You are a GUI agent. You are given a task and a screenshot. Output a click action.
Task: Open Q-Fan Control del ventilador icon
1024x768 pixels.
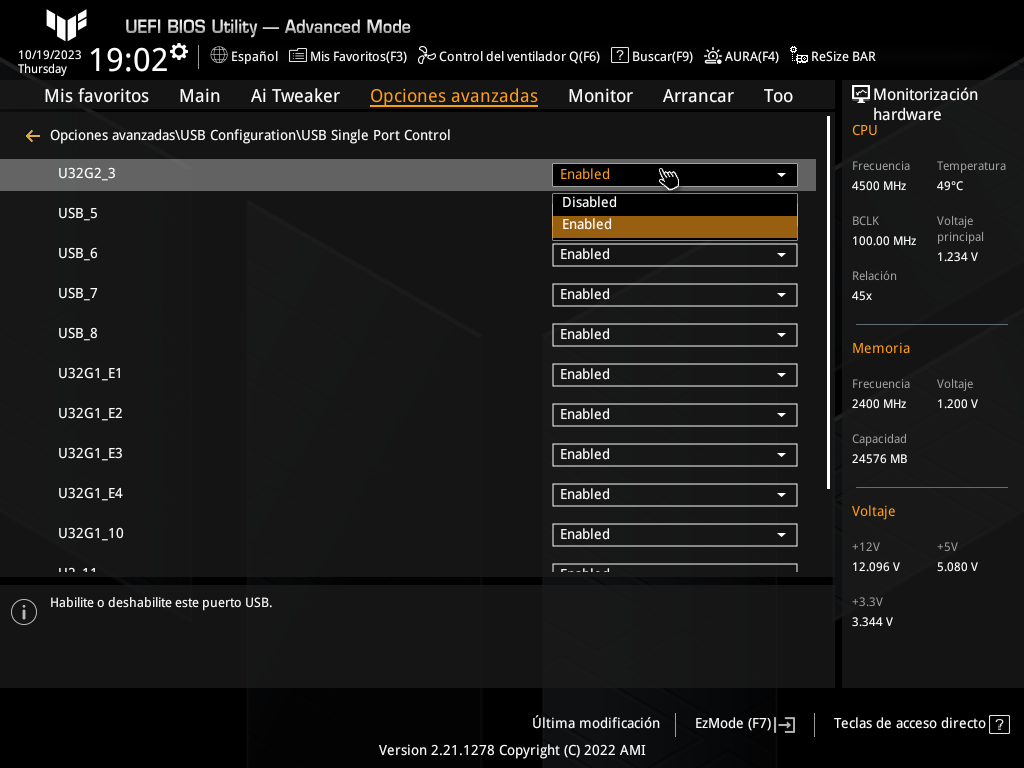coord(427,56)
